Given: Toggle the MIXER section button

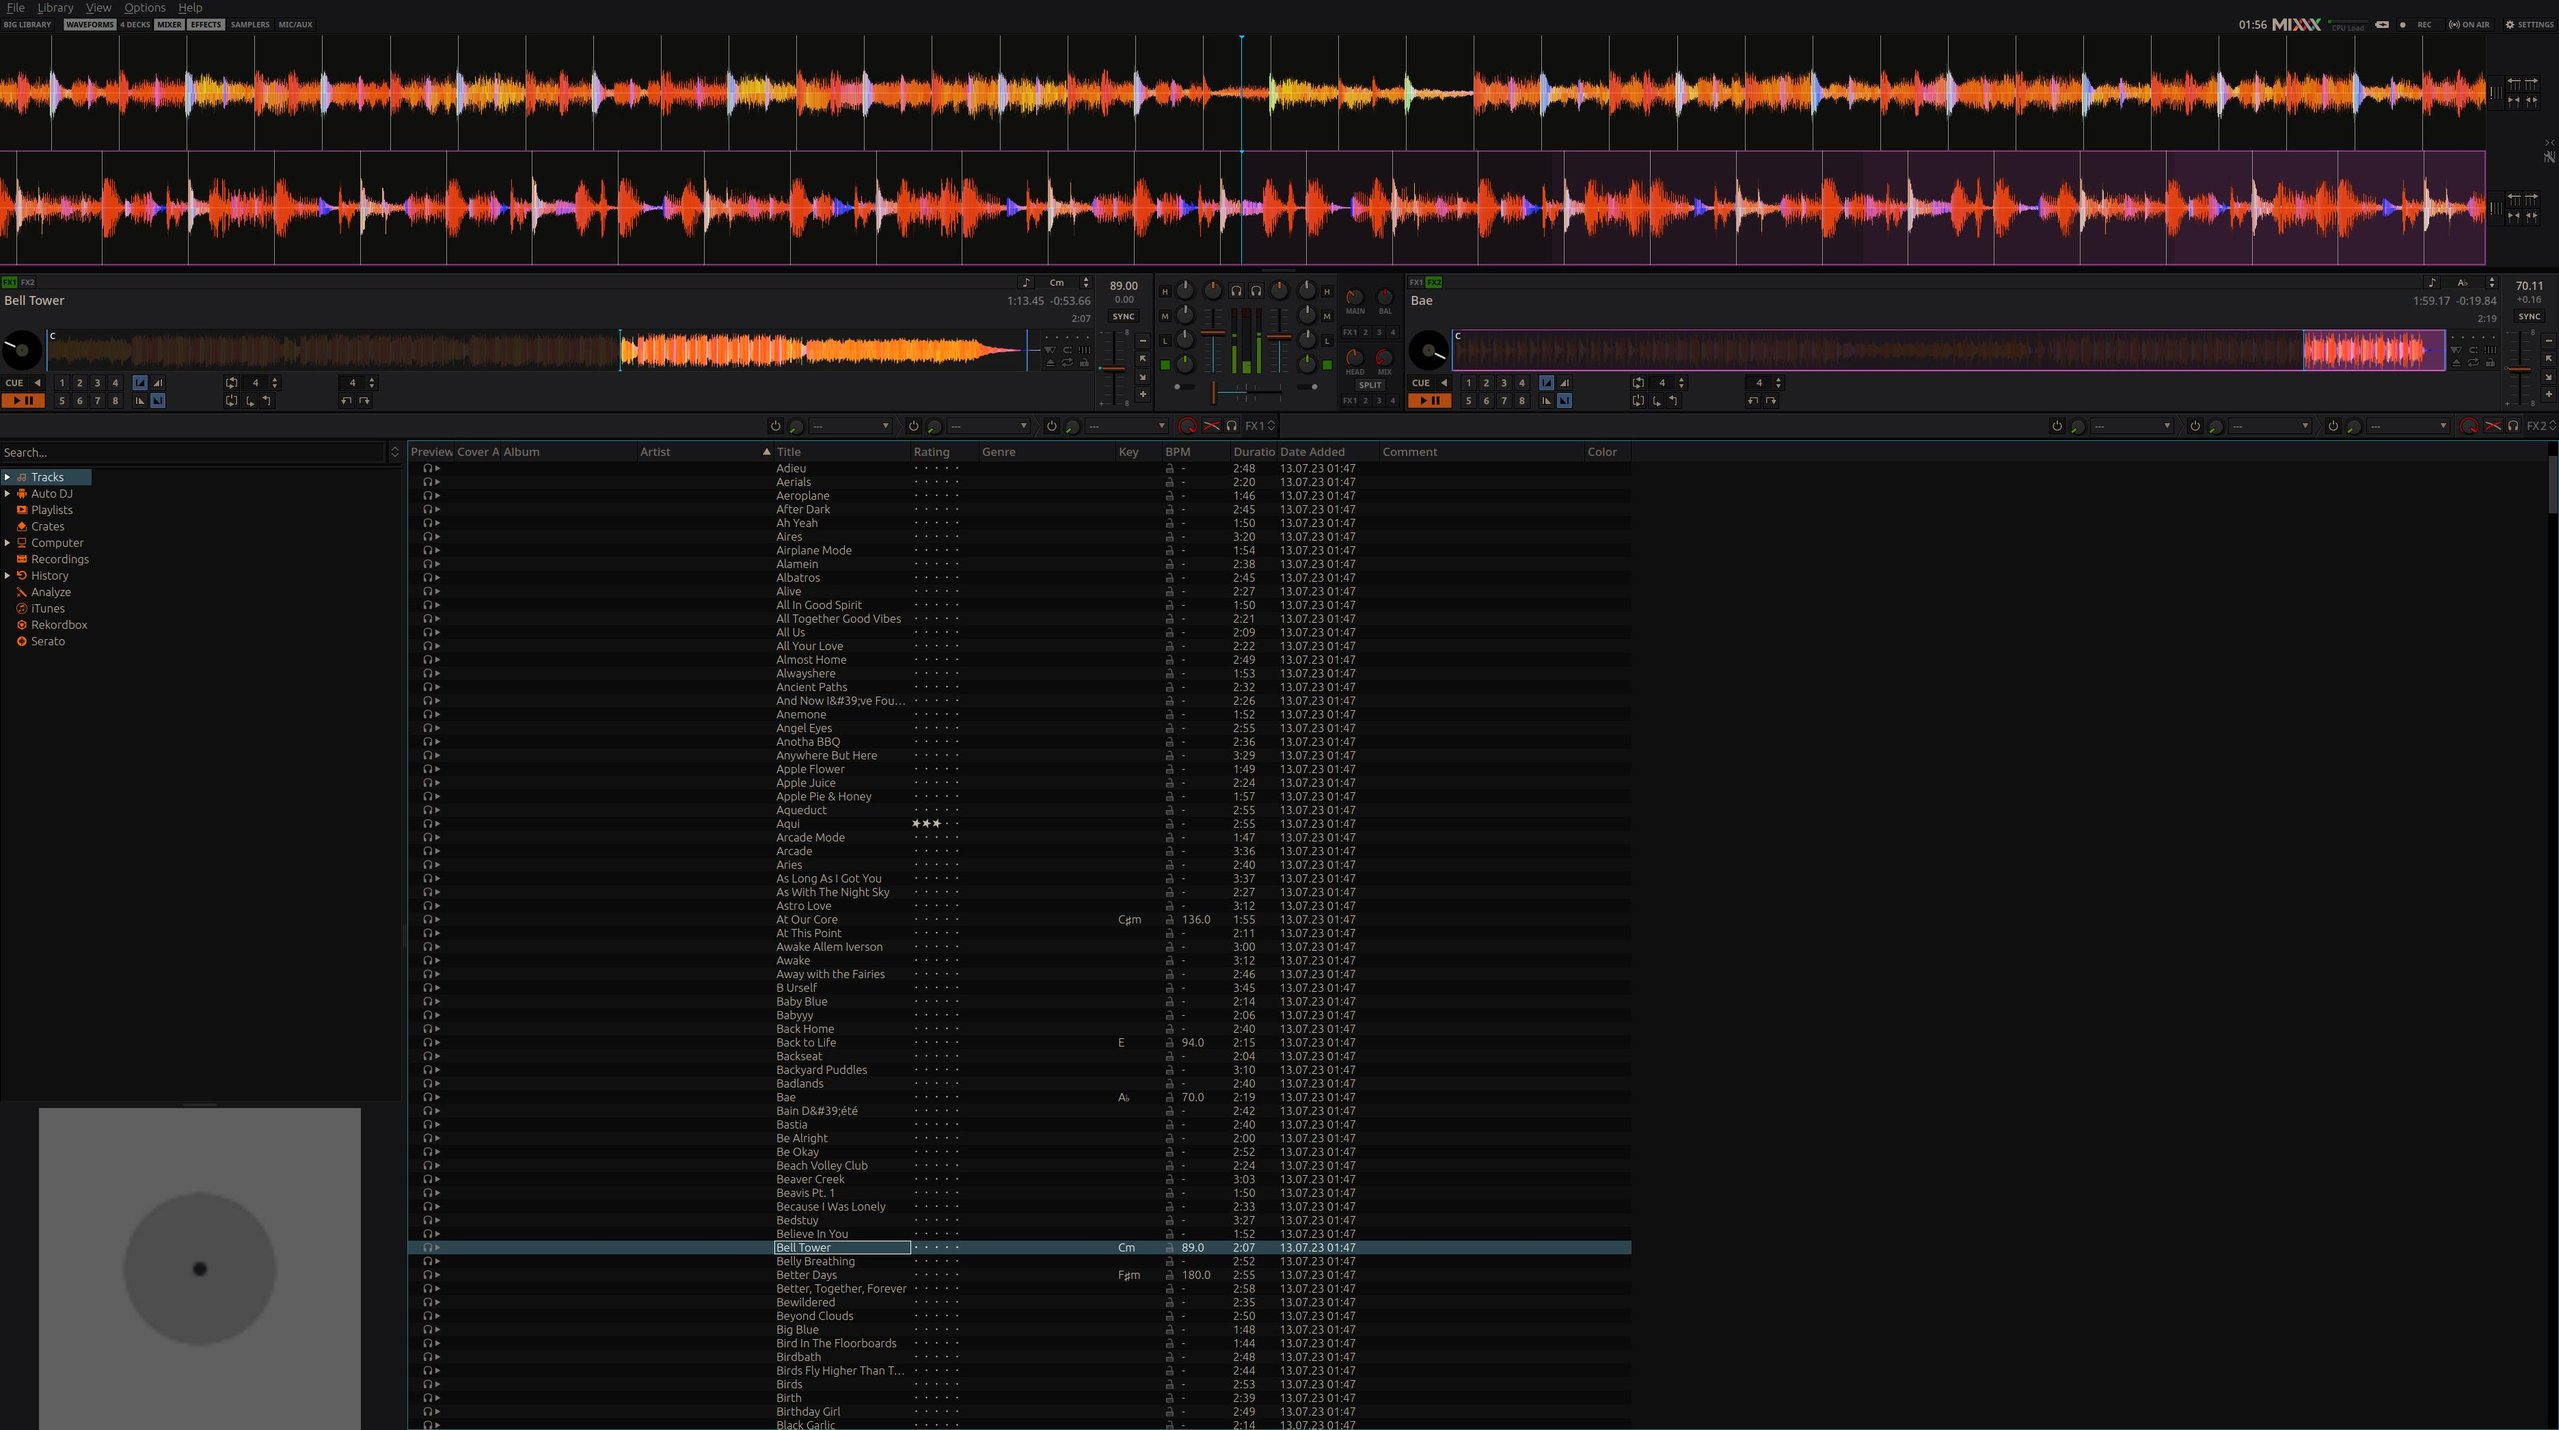Looking at the screenshot, I should point(169,25).
